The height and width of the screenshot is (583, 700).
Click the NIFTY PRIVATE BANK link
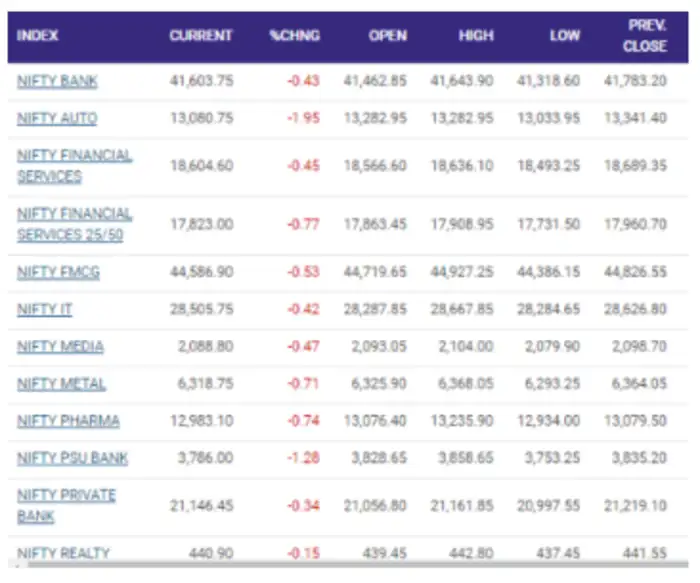coord(66,506)
